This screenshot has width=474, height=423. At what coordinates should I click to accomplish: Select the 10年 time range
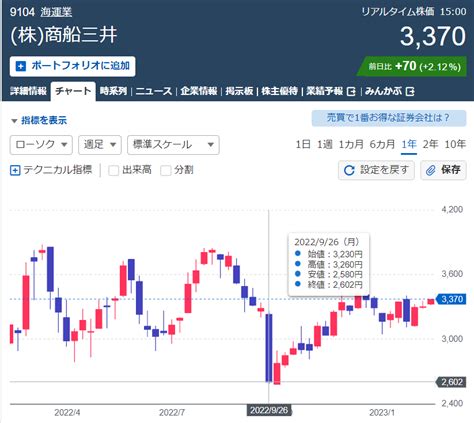point(455,144)
